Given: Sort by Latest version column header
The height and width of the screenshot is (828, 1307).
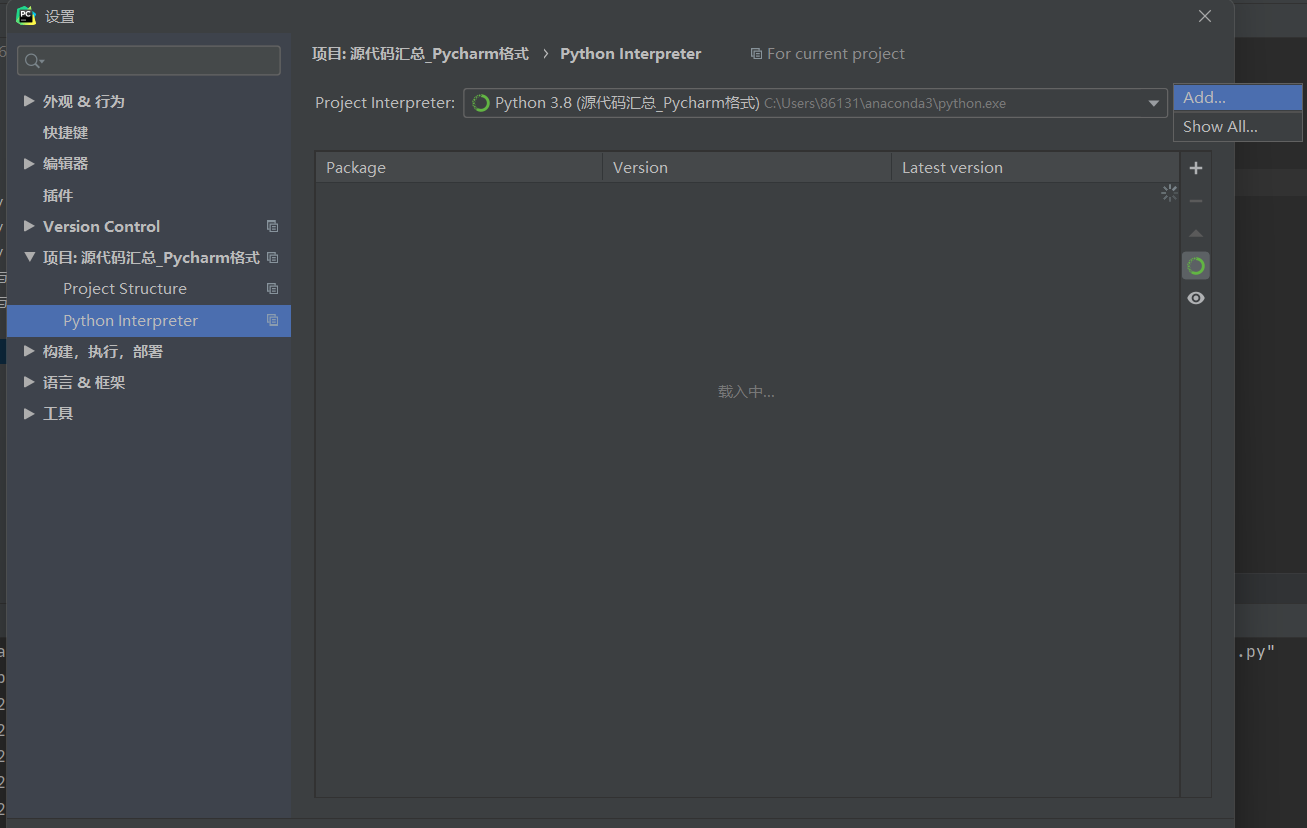Looking at the screenshot, I should (1035, 167).
